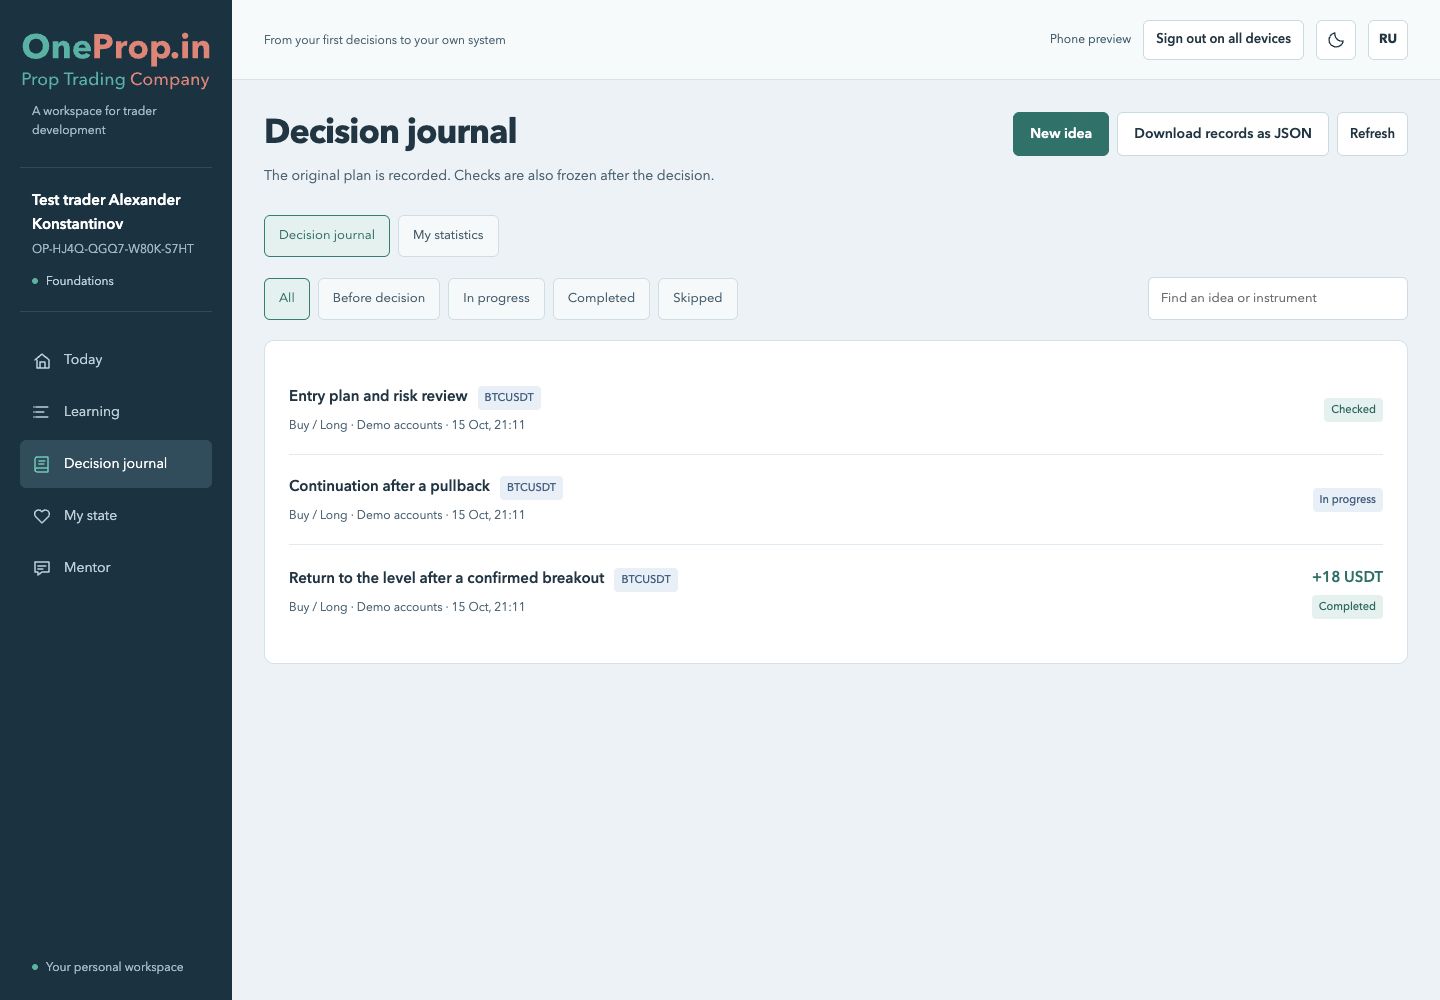The image size is (1440, 1000).
Task: Filter ideas by Completed
Action: pyautogui.click(x=601, y=299)
